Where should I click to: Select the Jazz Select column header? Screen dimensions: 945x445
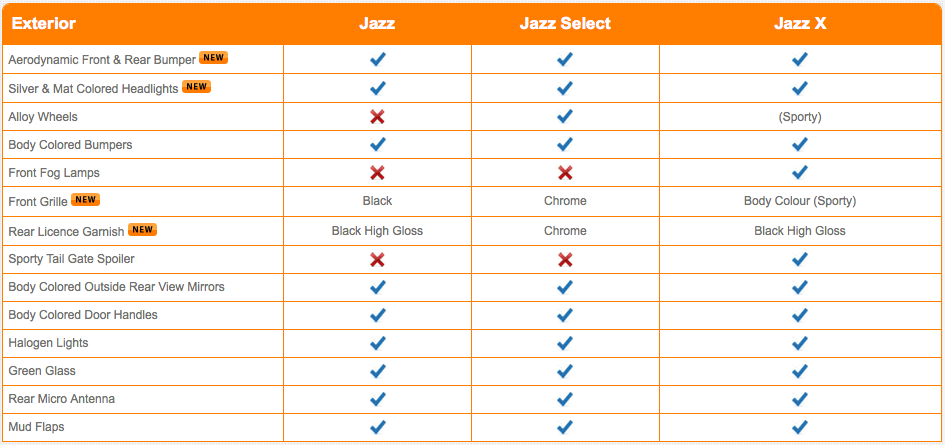point(565,24)
